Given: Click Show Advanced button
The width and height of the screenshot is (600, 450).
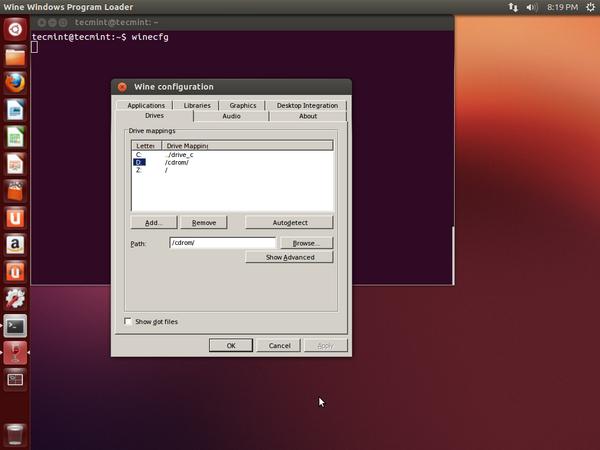Looking at the screenshot, I should (x=289, y=257).
